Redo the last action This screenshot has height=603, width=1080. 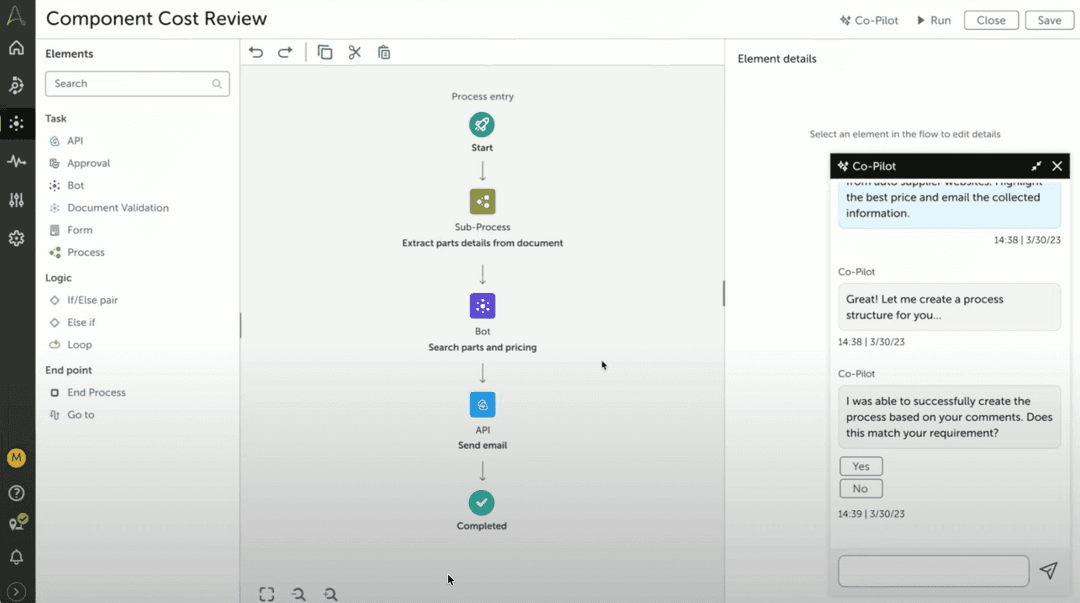285,52
